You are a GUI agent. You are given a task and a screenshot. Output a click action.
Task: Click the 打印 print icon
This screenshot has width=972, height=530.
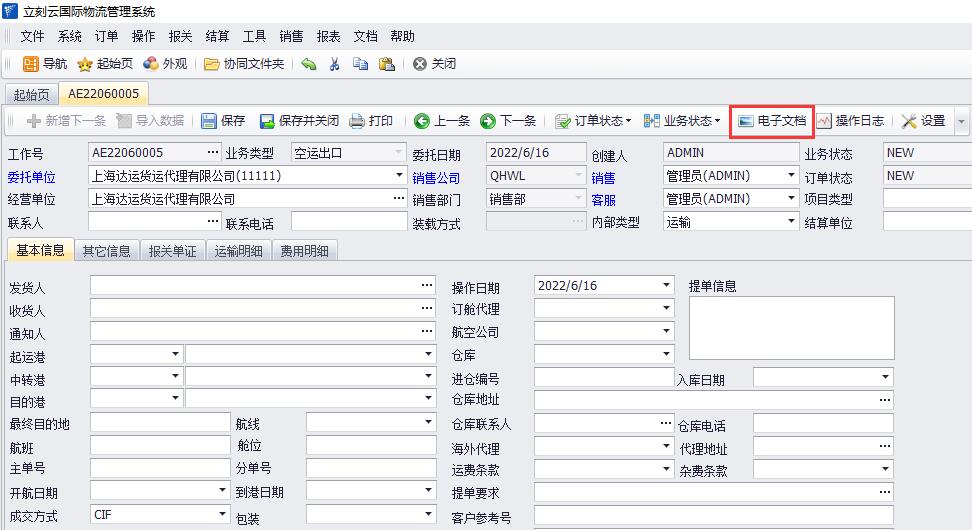pos(357,121)
